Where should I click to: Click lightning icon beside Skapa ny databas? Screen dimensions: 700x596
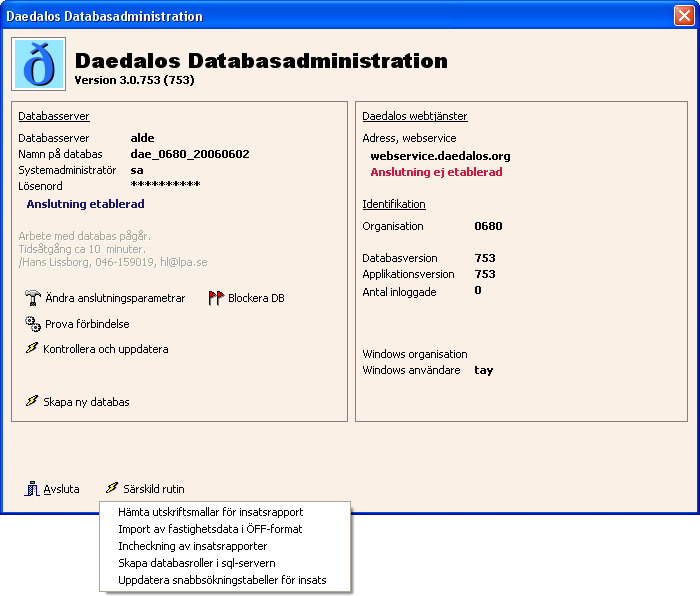point(32,401)
